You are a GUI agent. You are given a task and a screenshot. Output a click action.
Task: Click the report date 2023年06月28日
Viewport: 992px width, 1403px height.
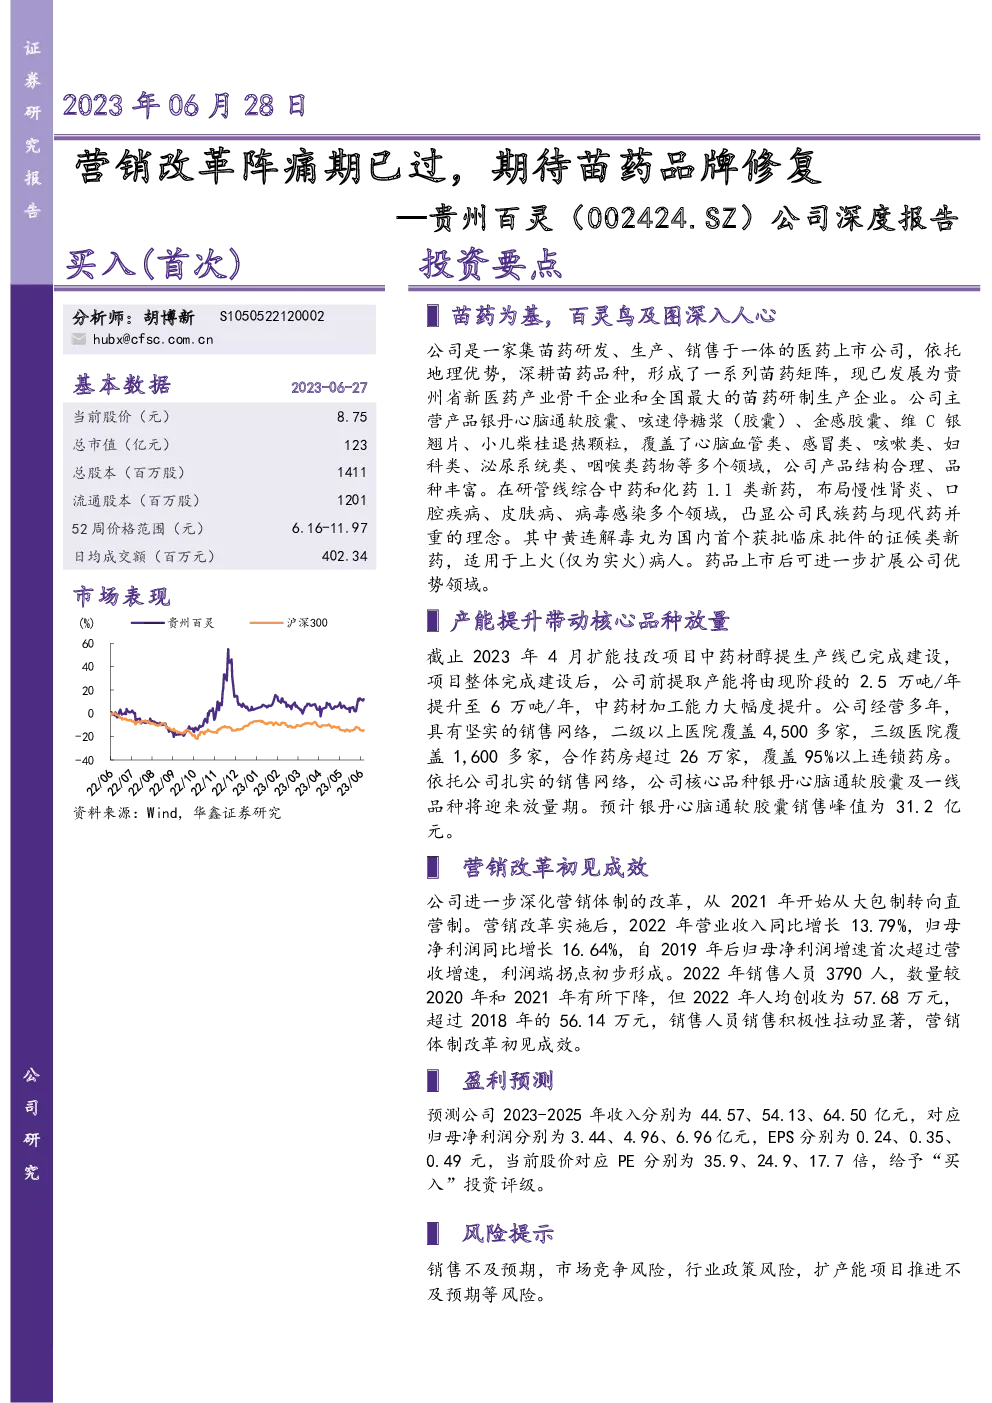[x=185, y=105]
